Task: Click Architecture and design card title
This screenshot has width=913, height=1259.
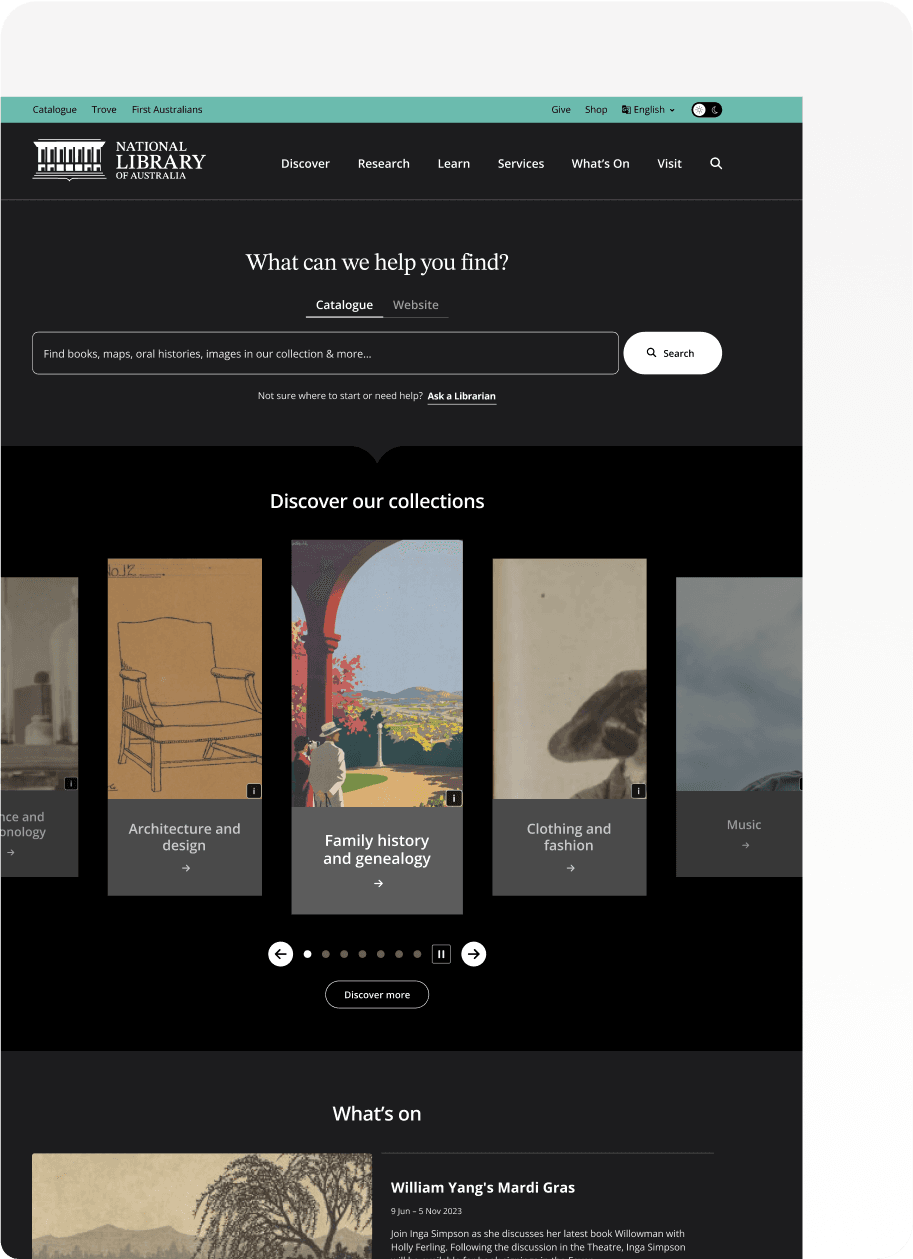Action: pos(185,837)
